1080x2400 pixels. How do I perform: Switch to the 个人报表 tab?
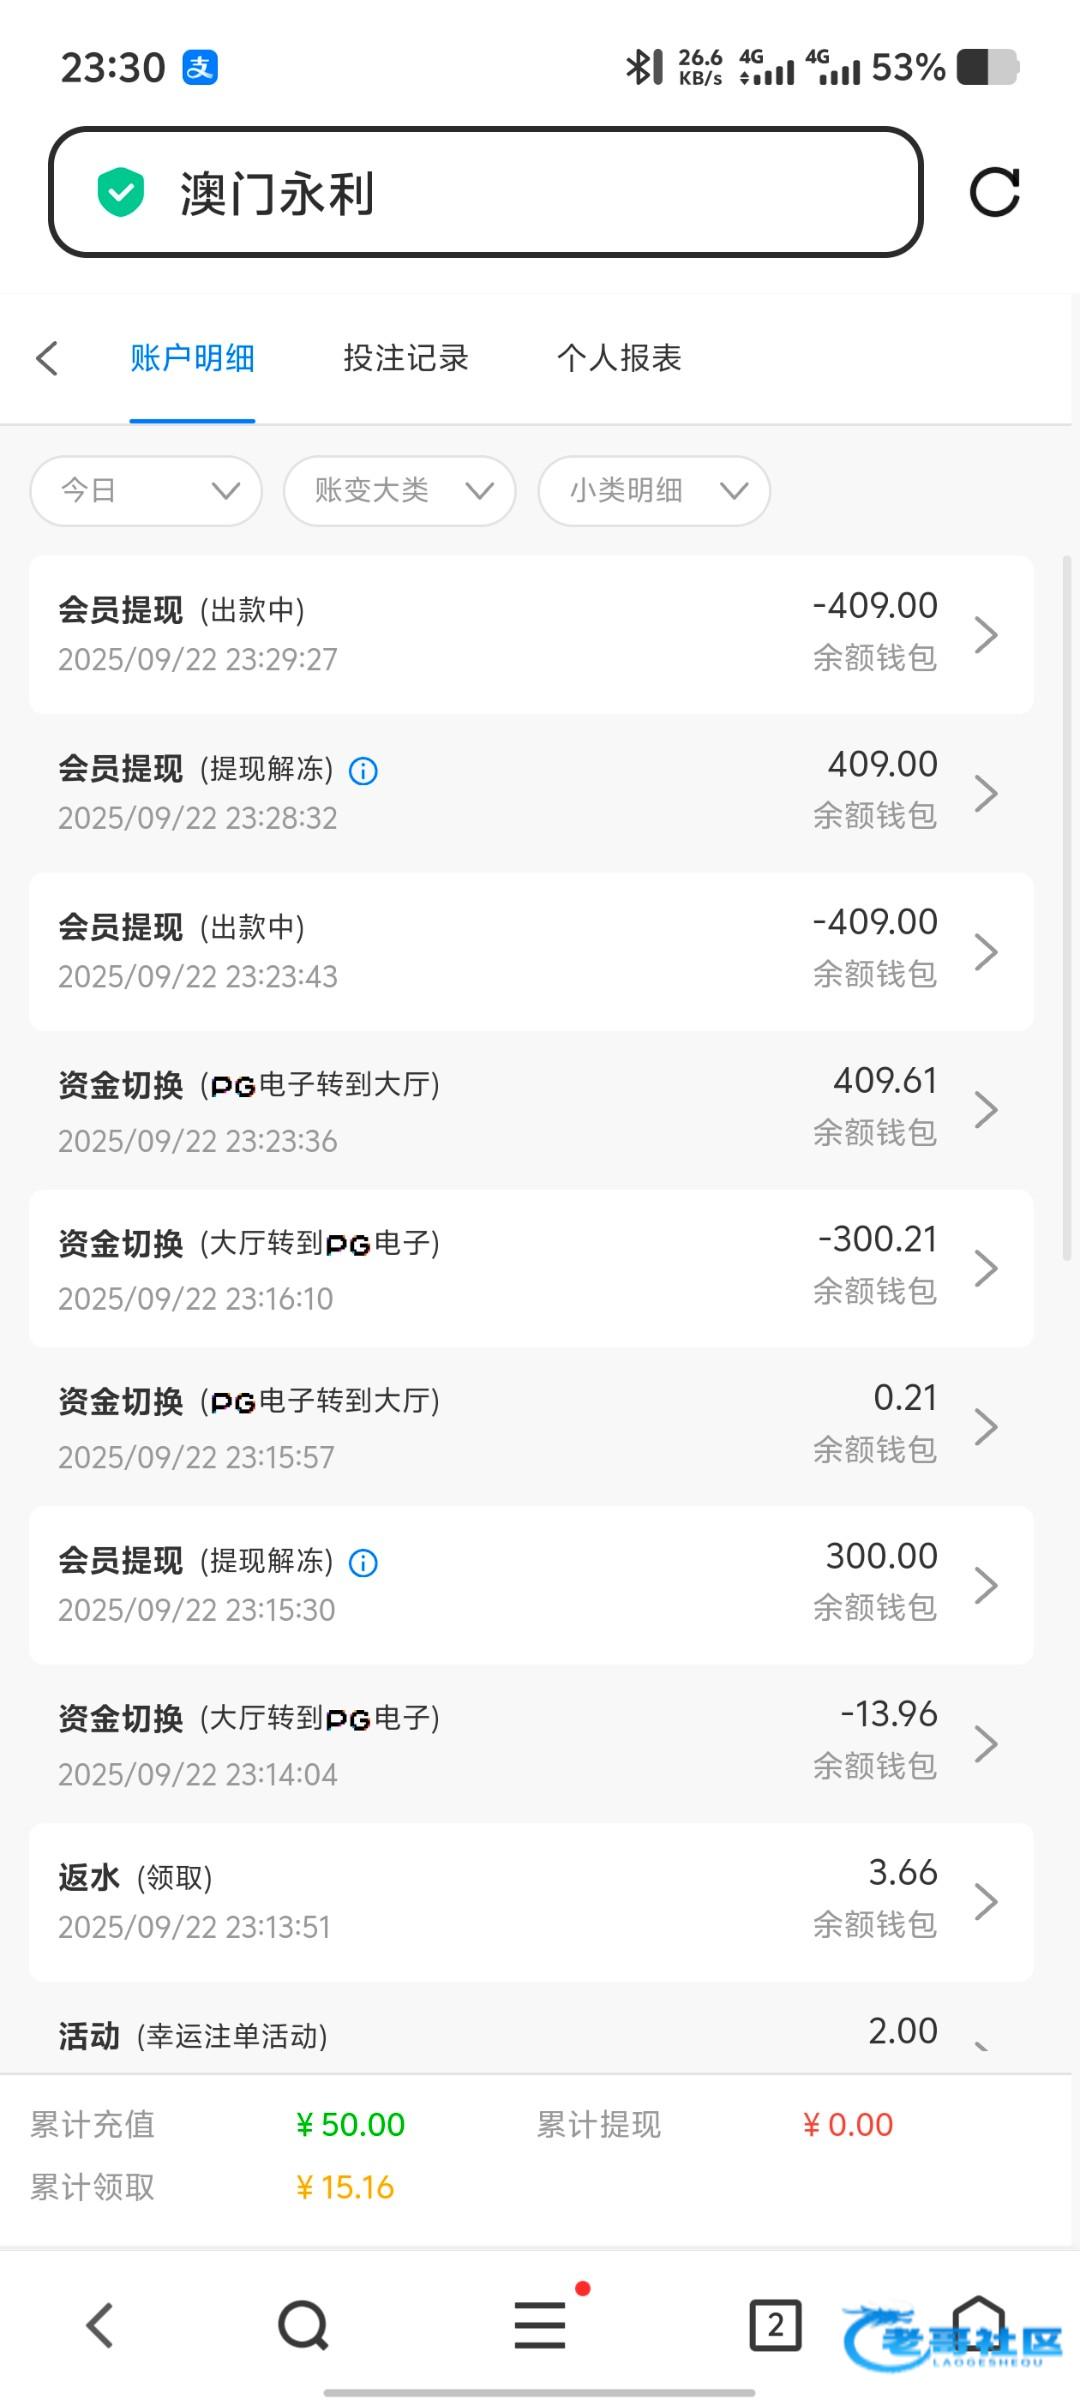coord(619,358)
